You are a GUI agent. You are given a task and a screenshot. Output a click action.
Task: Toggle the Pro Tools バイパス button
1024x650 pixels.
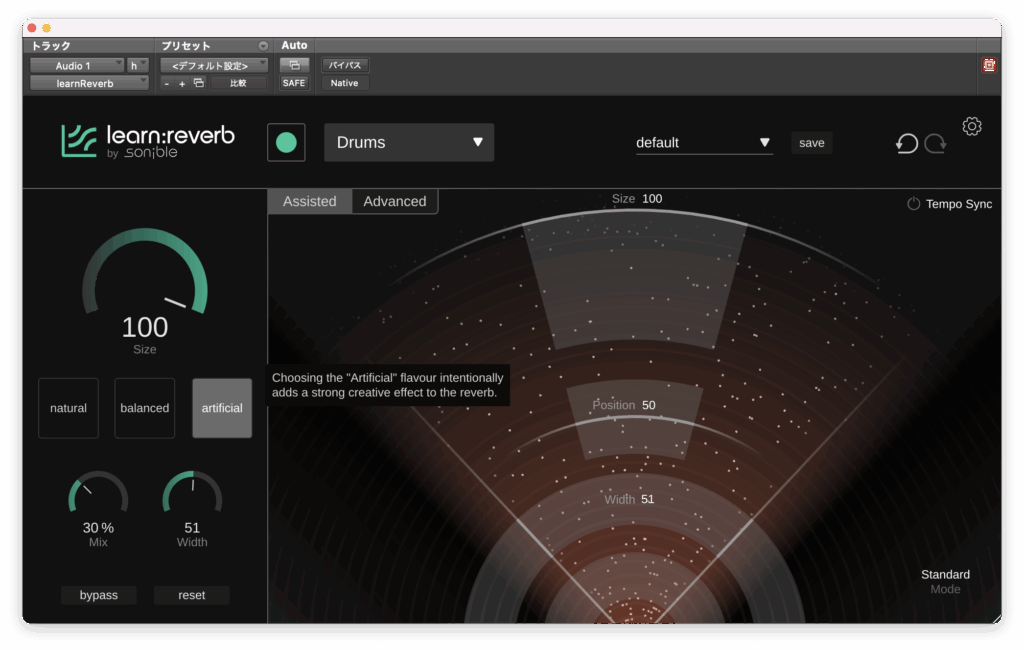[x=345, y=65]
